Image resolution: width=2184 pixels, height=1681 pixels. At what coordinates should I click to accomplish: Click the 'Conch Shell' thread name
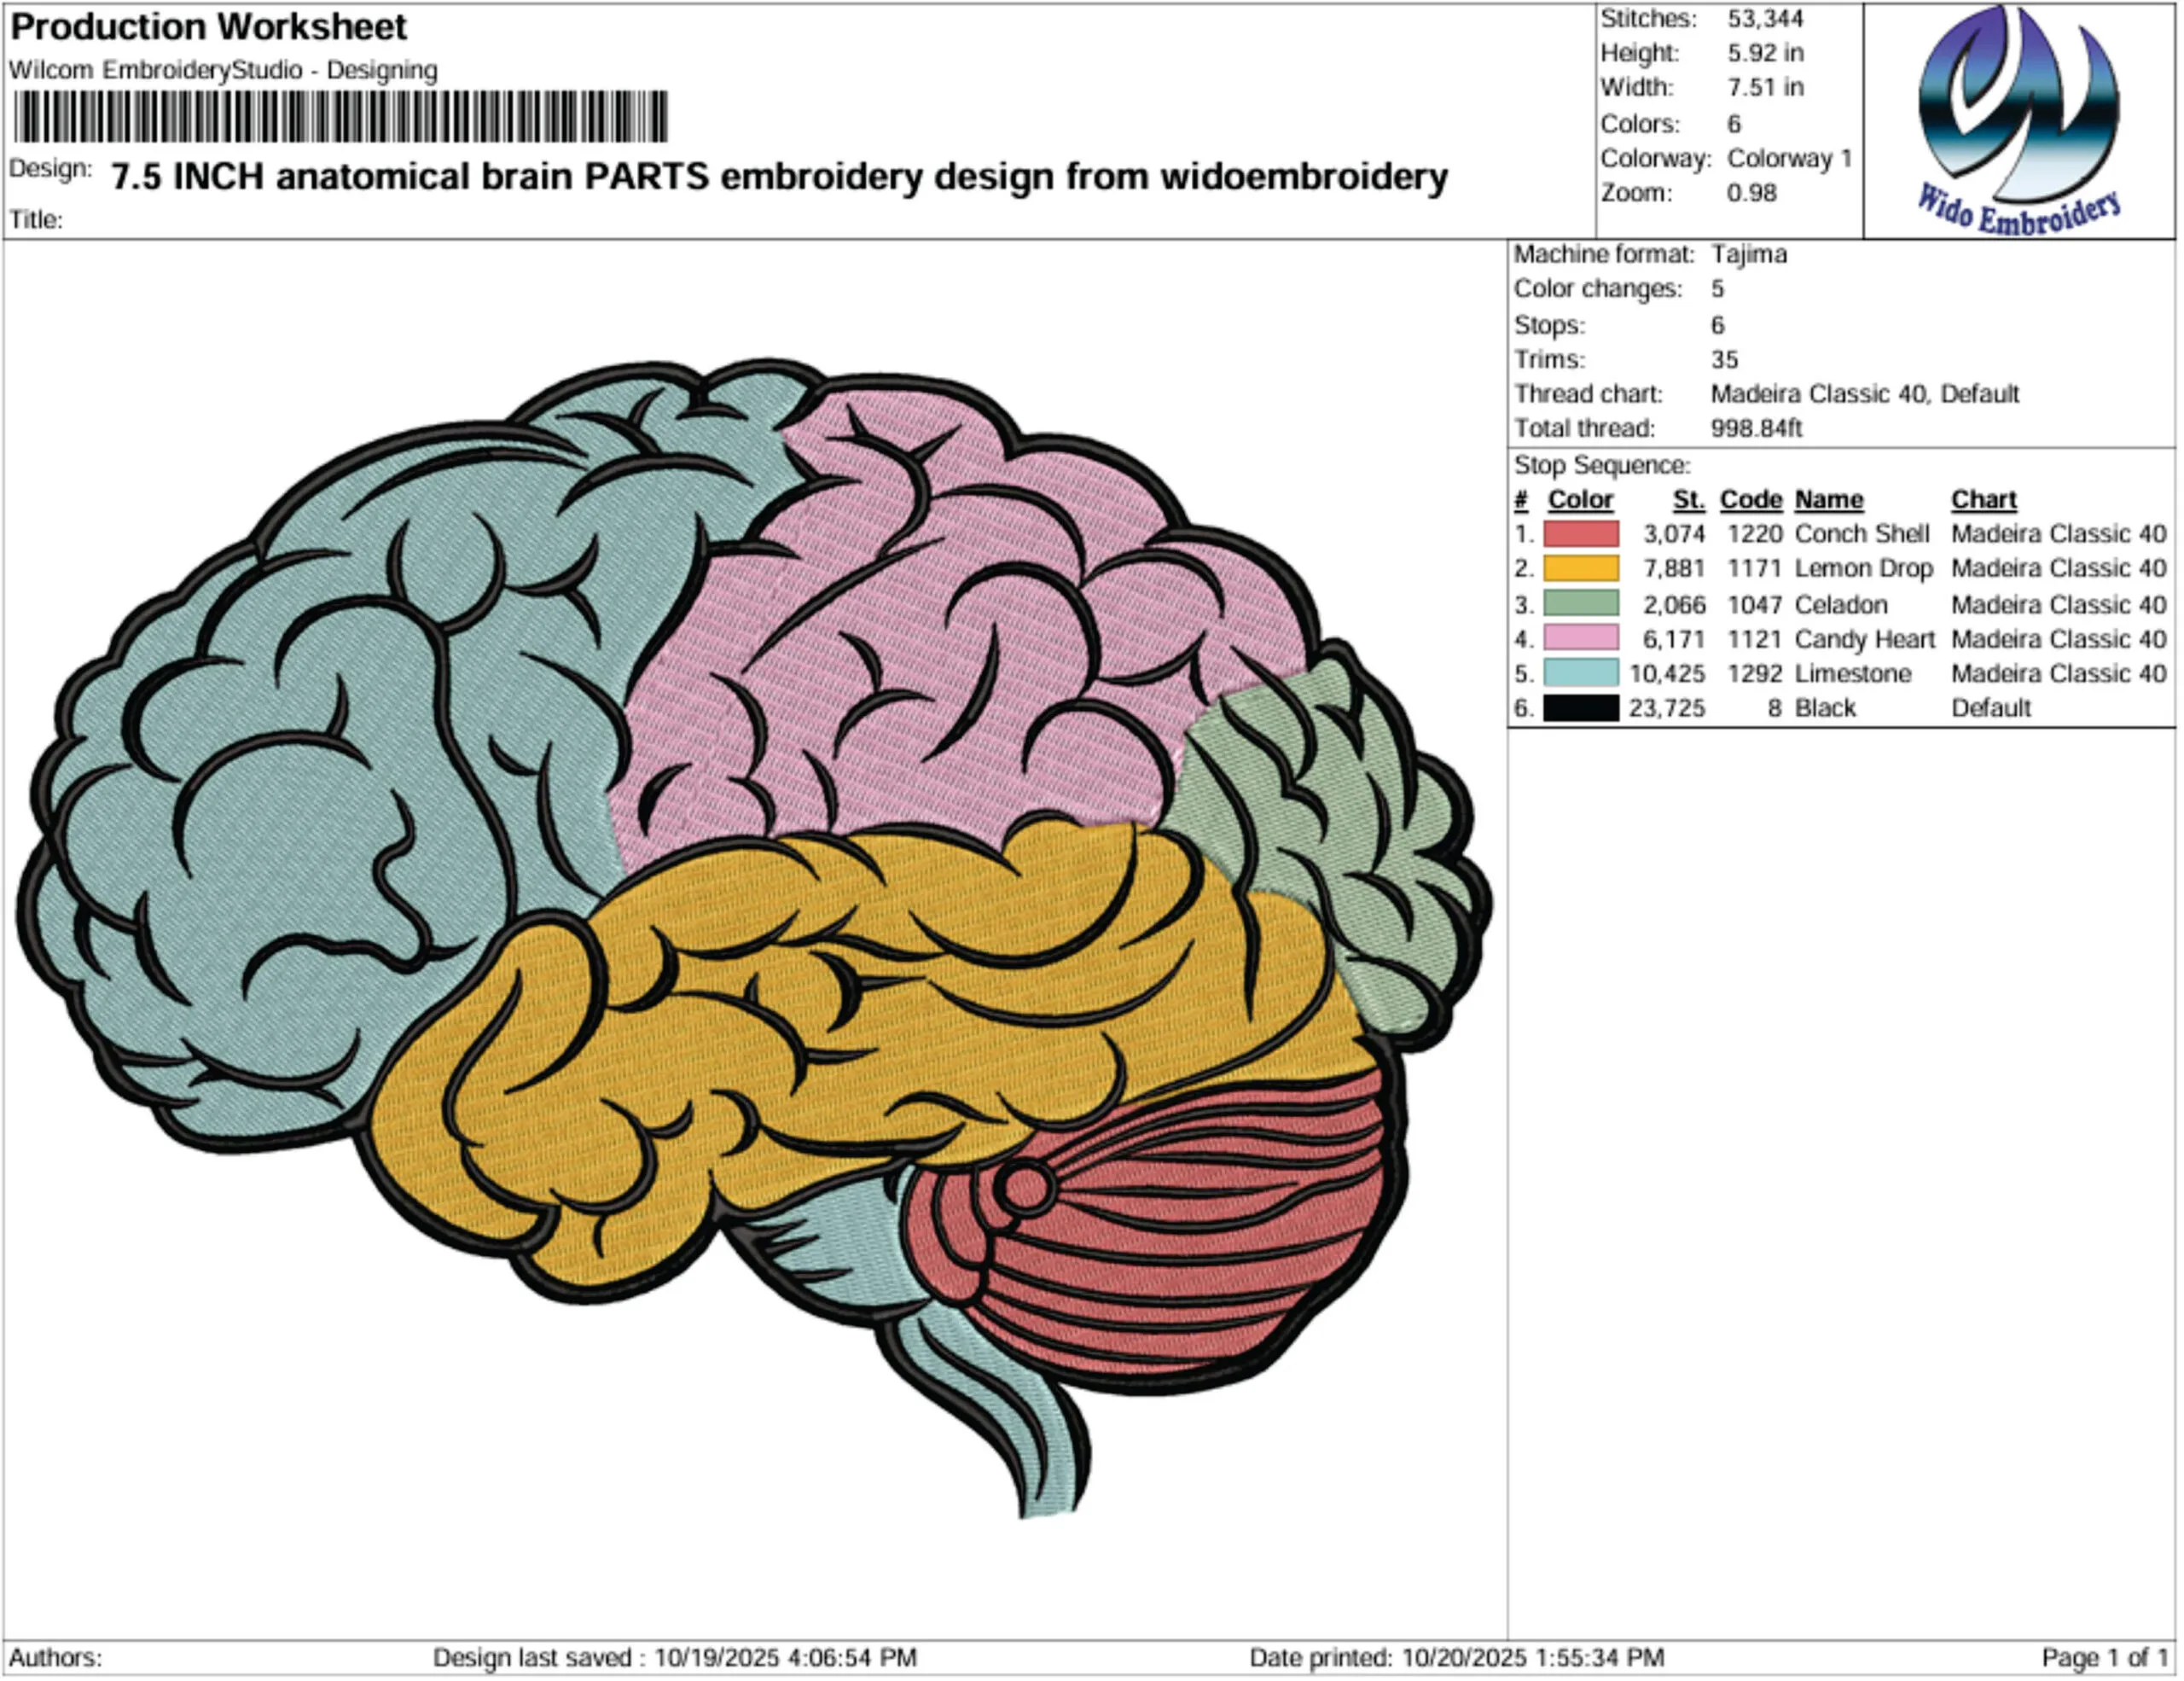point(1861,534)
